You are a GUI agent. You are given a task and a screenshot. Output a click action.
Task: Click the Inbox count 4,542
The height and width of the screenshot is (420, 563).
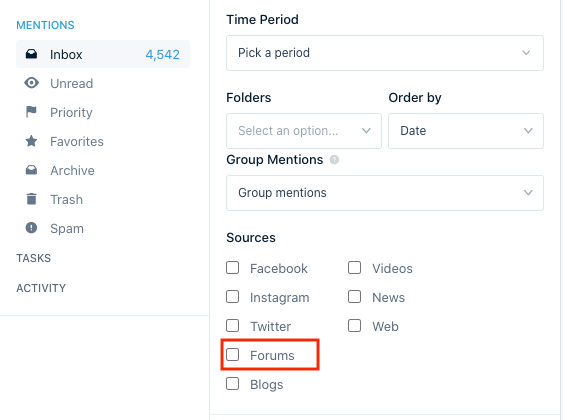(x=163, y=55)
